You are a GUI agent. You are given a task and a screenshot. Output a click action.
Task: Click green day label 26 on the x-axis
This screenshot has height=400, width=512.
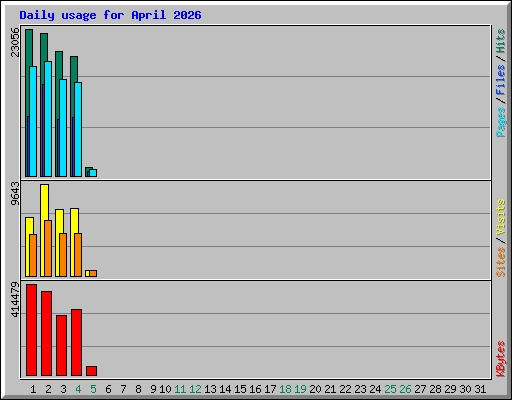(x=405, y=389)
